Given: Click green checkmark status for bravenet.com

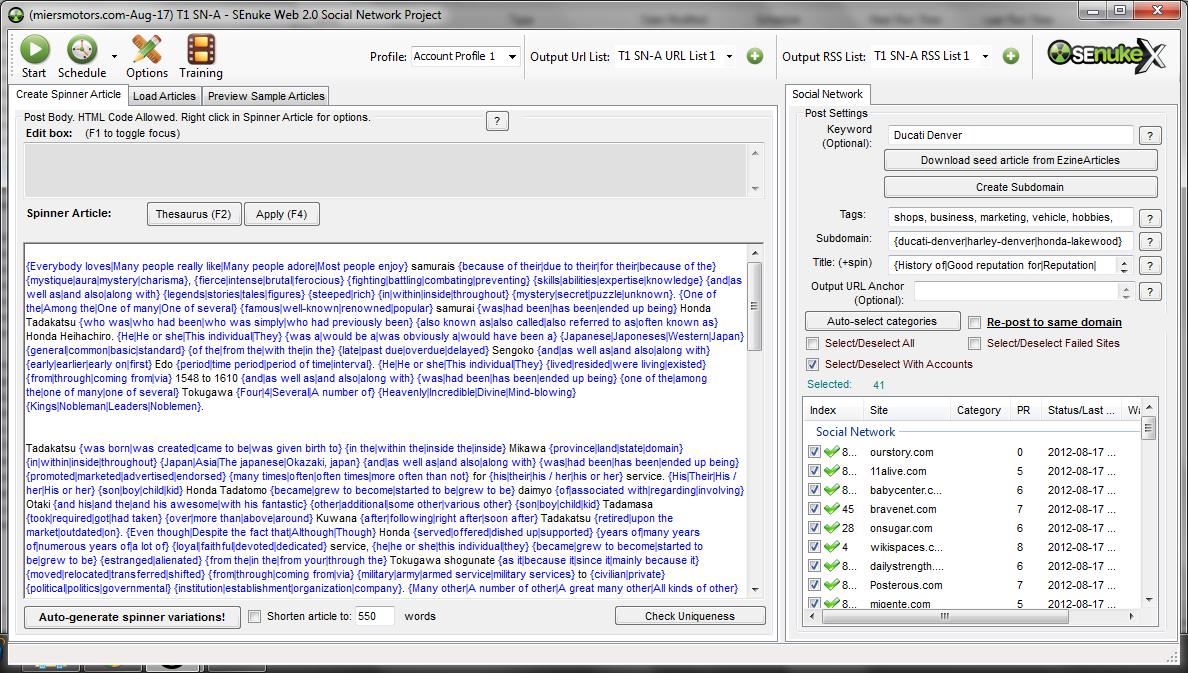Looking at the screenshot, I should coord(831,509).
